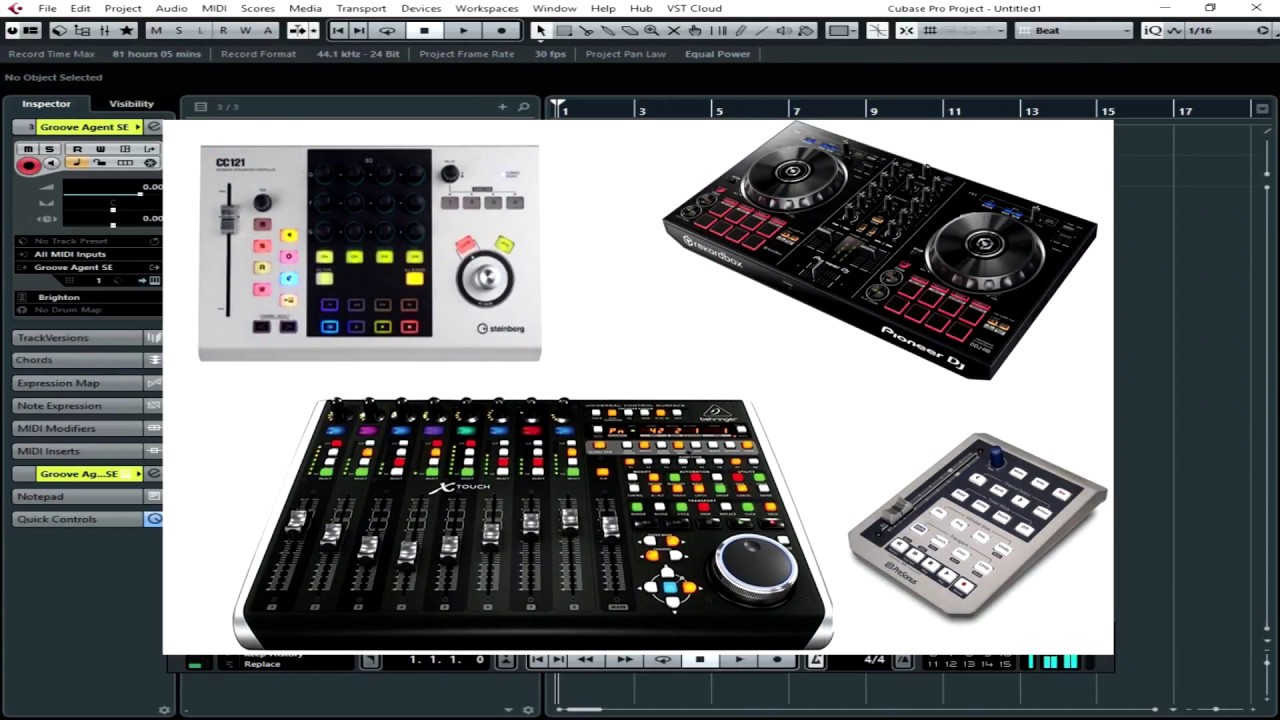Deactivate all Solo states (S)
Screen dimensions: 1280x720
[178, 31]
